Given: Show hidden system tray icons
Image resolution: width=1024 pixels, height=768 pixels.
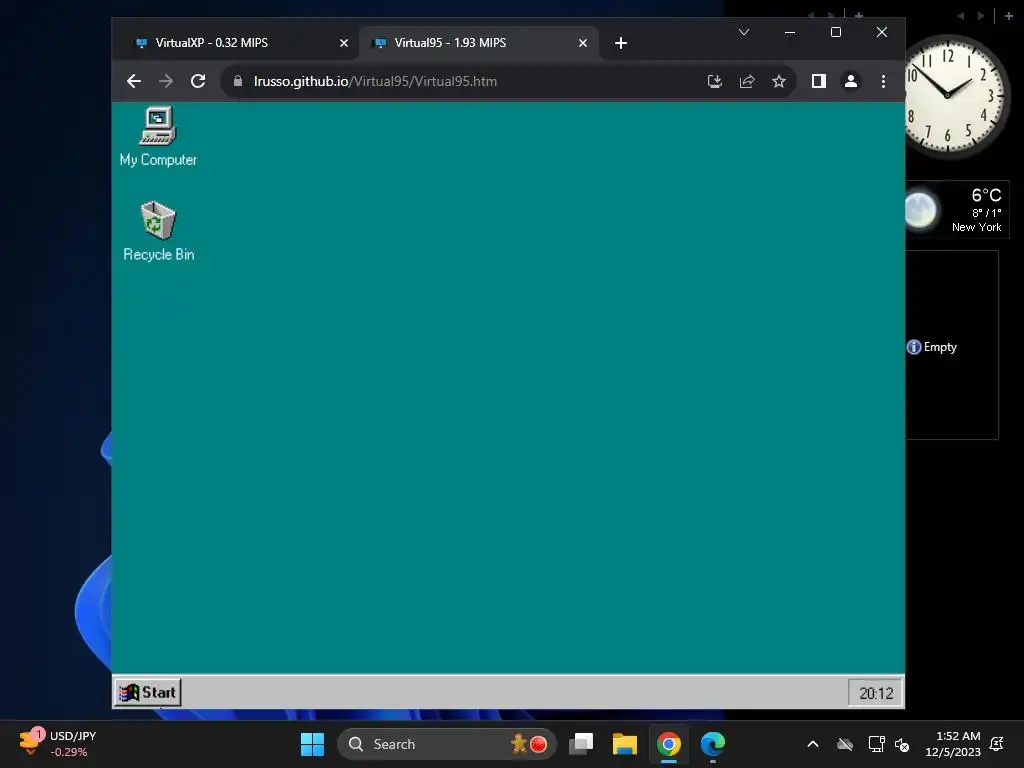Looking at the screenshot, I should 813,744.
